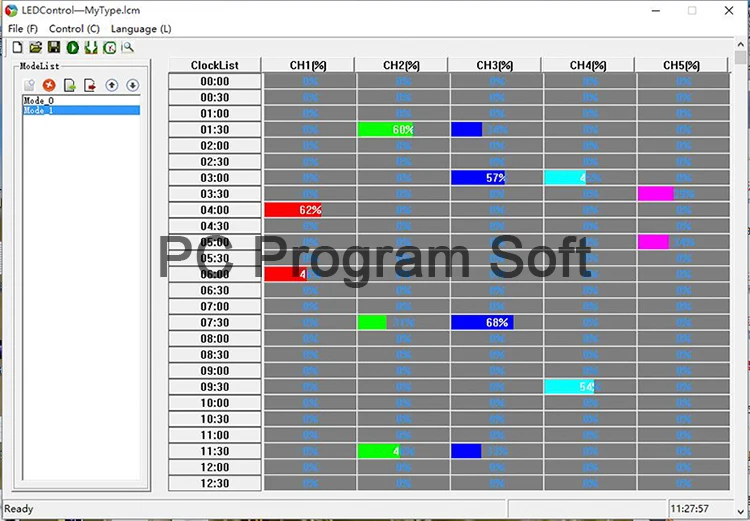The height and width of the screenshot is (521, 750).
Task: Select Mode_1 in the mode list
Action: pos(81,110)
